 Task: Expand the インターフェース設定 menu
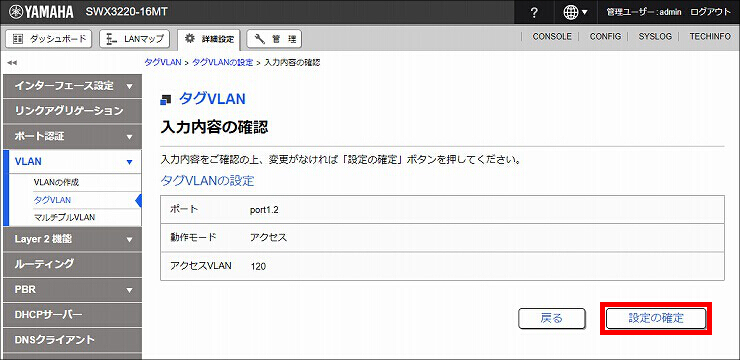(x=72, y=86)
